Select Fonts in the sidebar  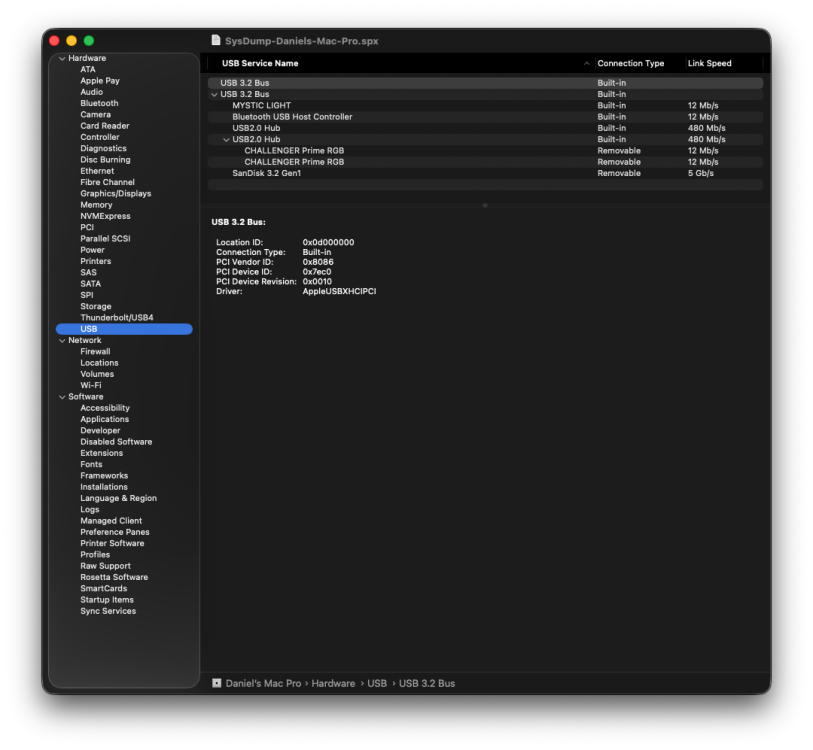point(91,464)
